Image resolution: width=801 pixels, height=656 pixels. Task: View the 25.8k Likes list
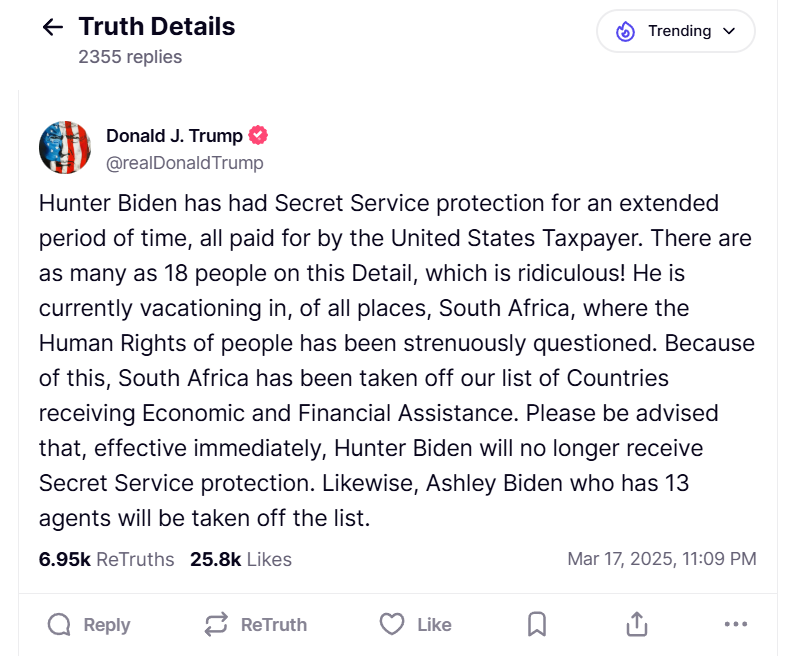click(x=240, y=559)
